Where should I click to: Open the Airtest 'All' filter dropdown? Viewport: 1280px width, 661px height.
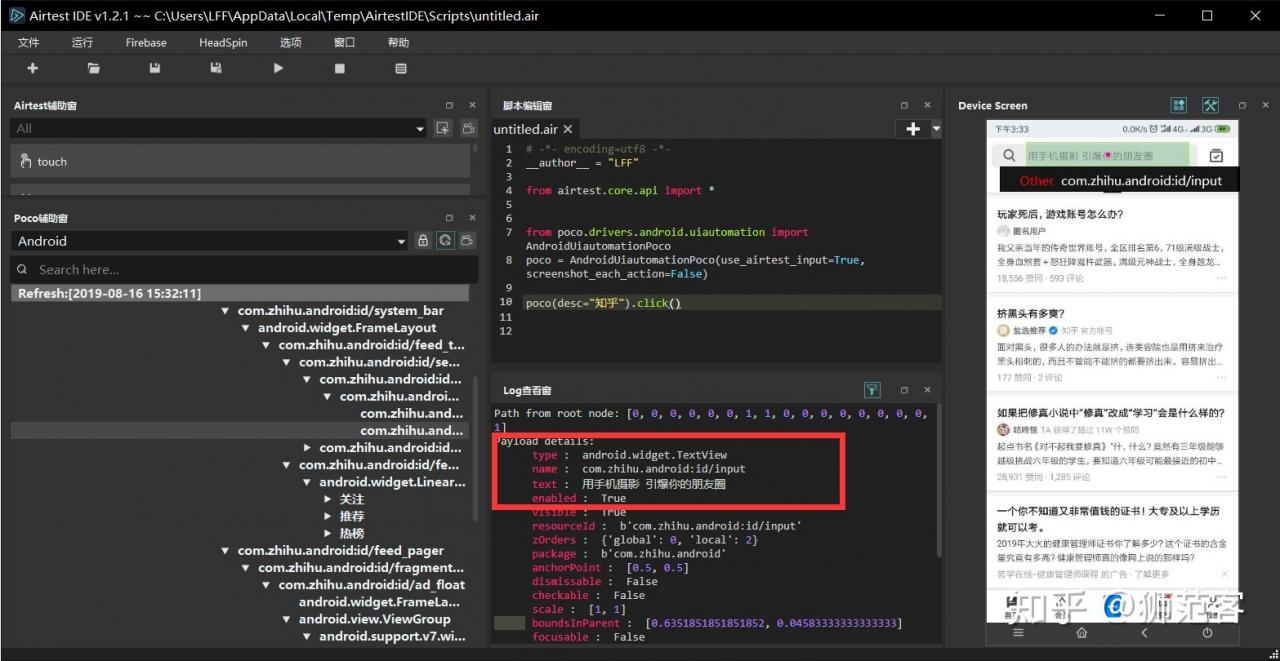[x=420, y=129]
